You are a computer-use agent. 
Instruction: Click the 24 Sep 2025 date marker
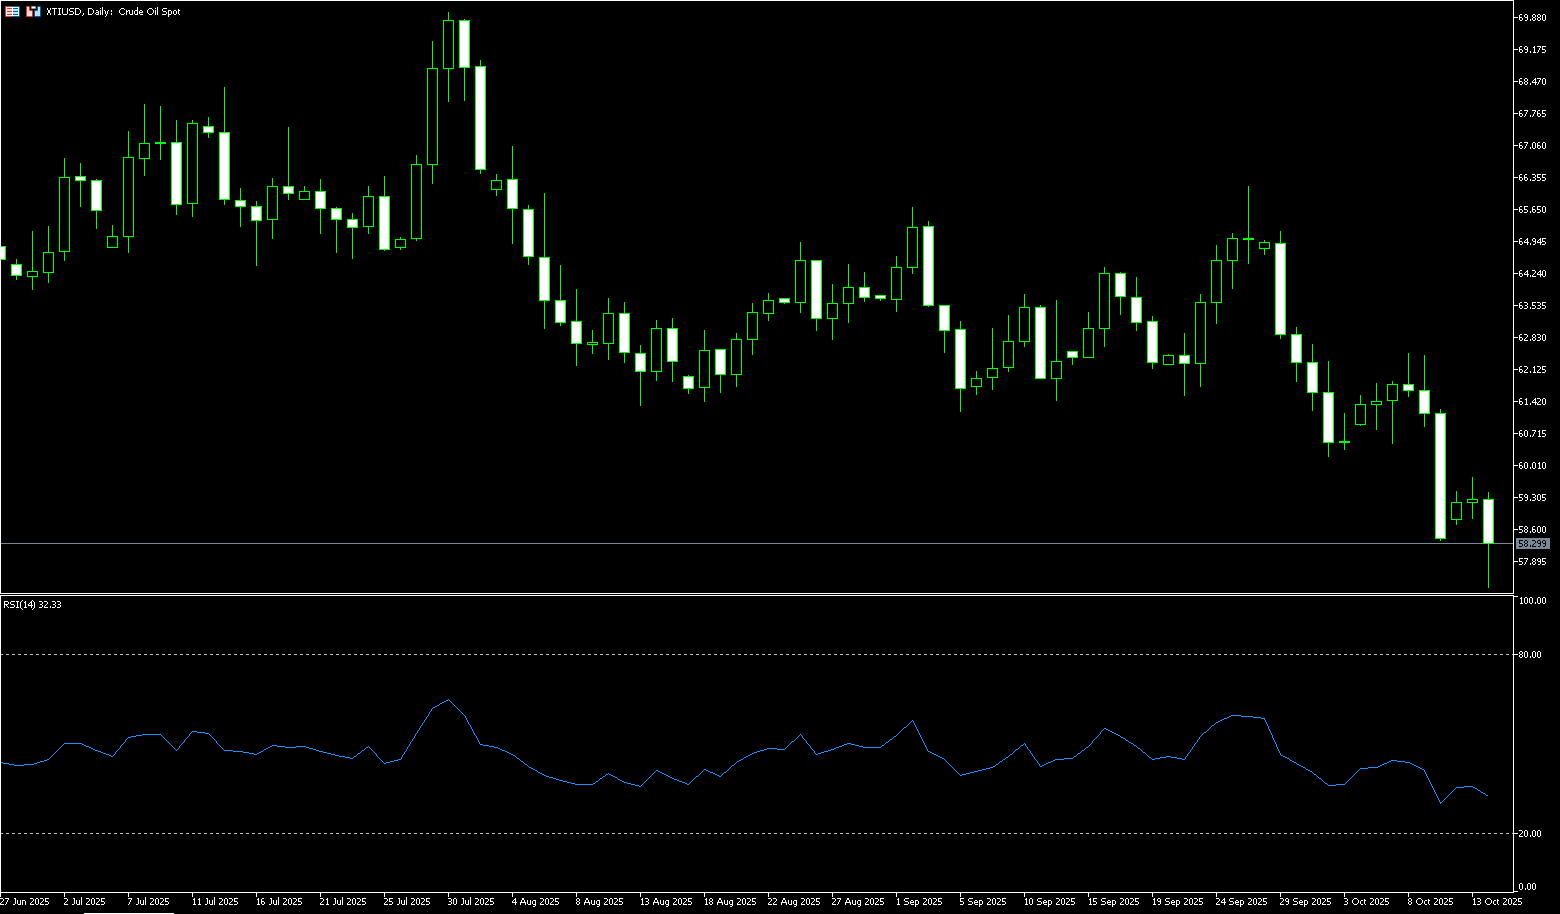tap(1240, 902)
